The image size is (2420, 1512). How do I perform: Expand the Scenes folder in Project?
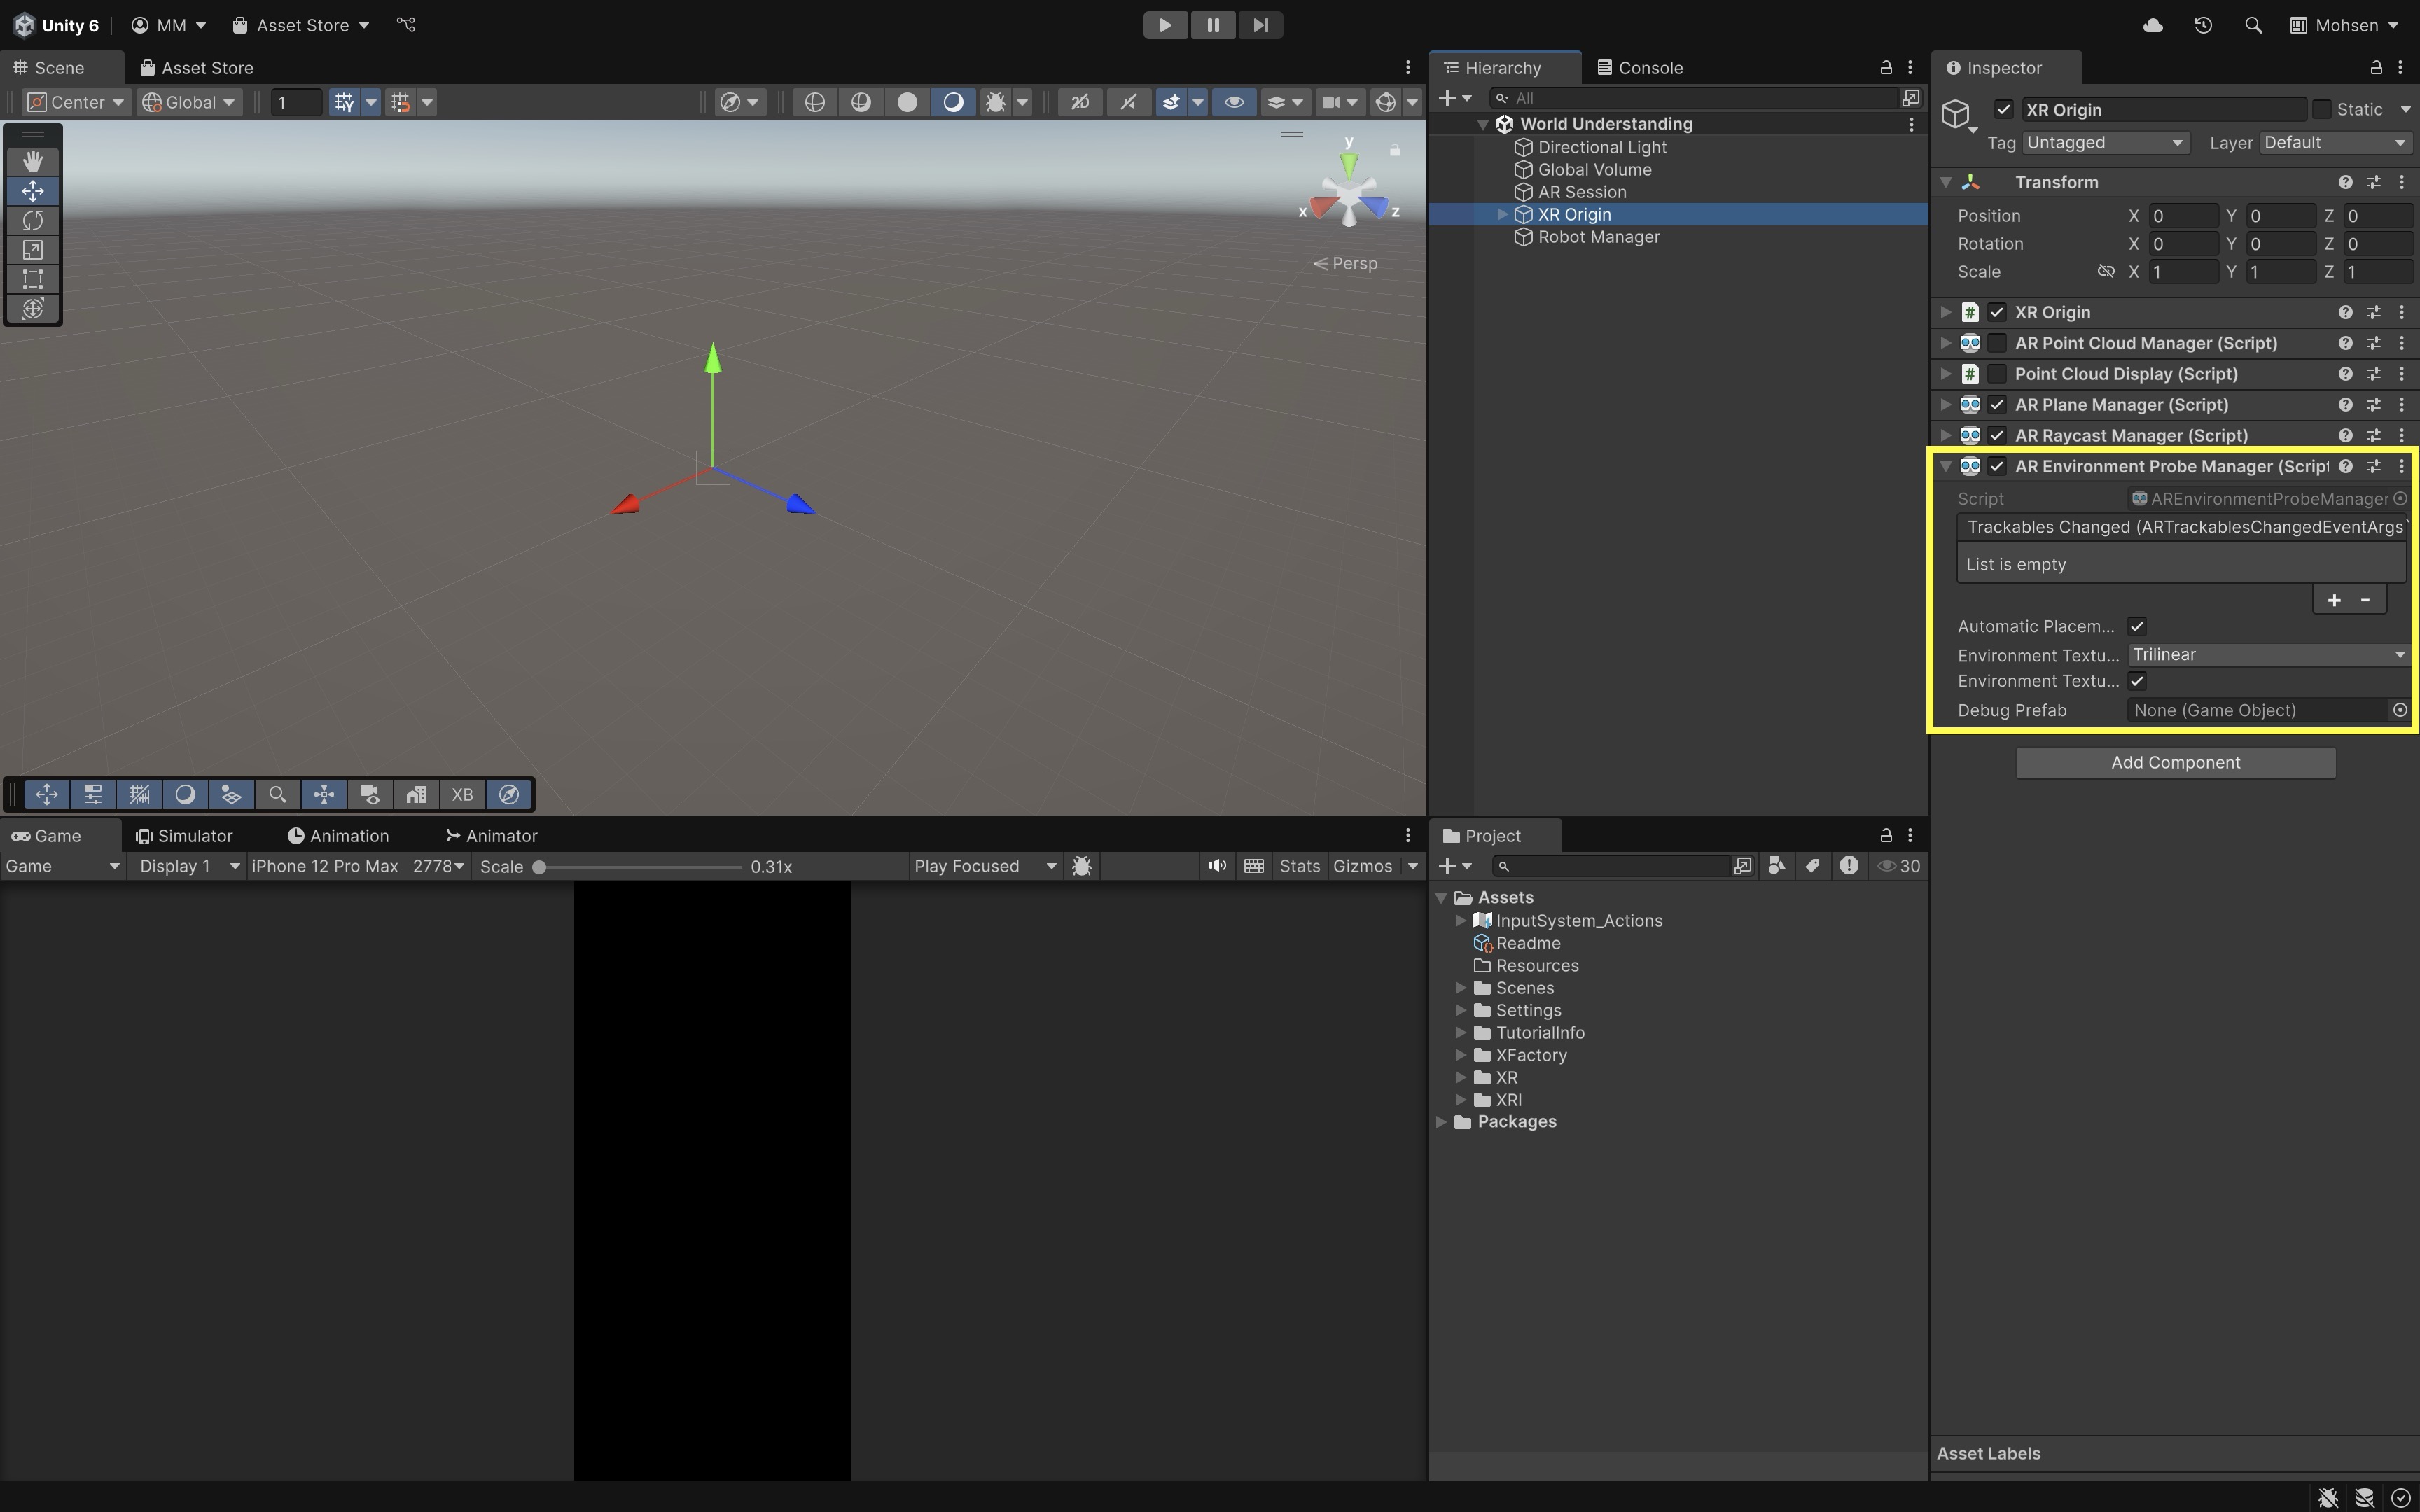click(x=1461, y=988)
